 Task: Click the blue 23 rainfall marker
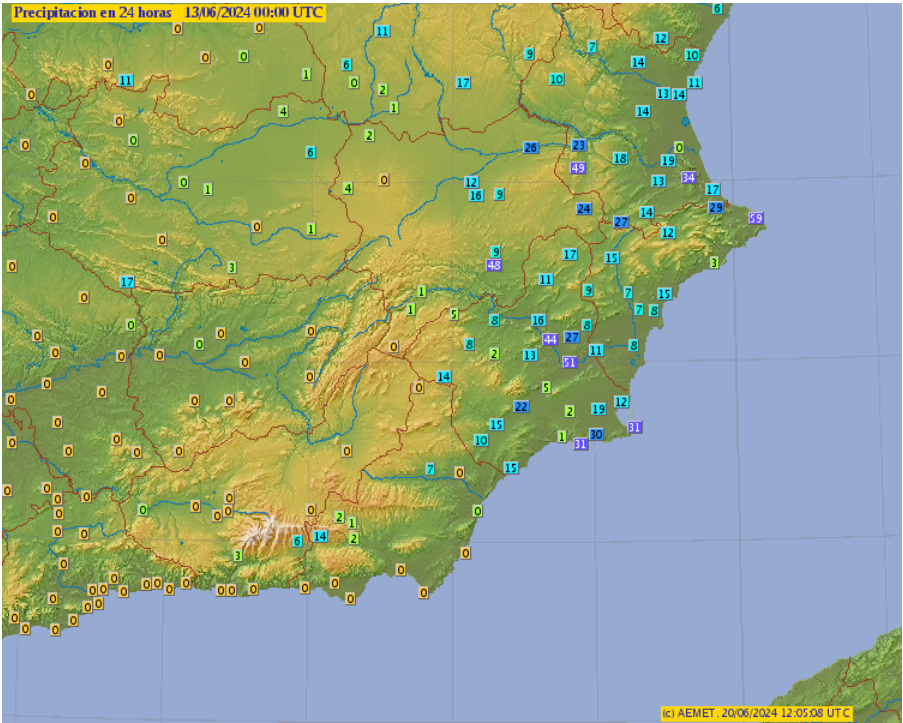tap(578, 146)
